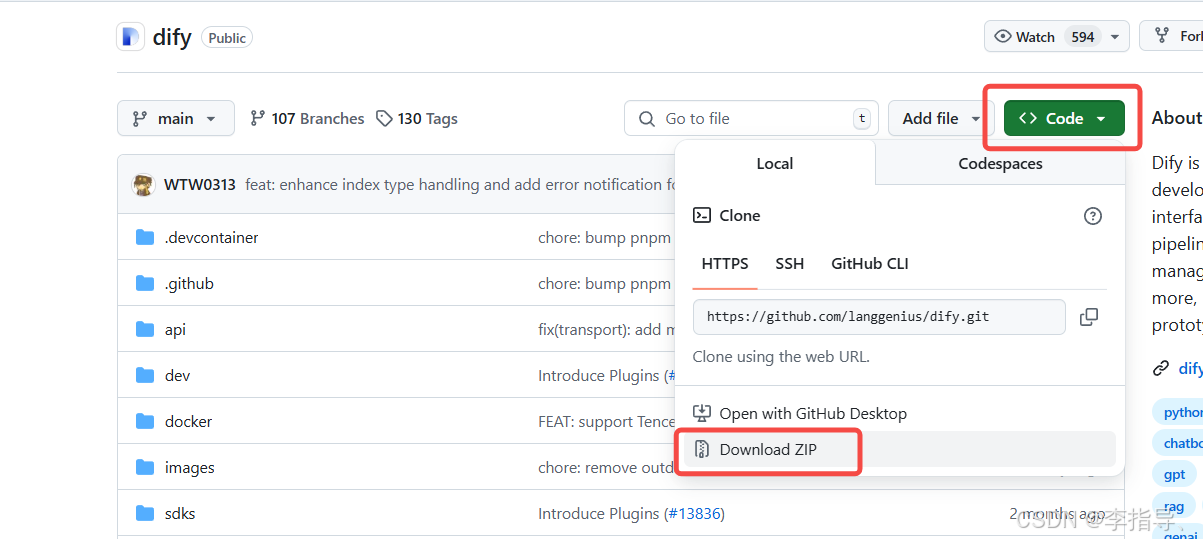Open the .devcontainer row commit message
1203x539 pixels.
click(606, 238)
